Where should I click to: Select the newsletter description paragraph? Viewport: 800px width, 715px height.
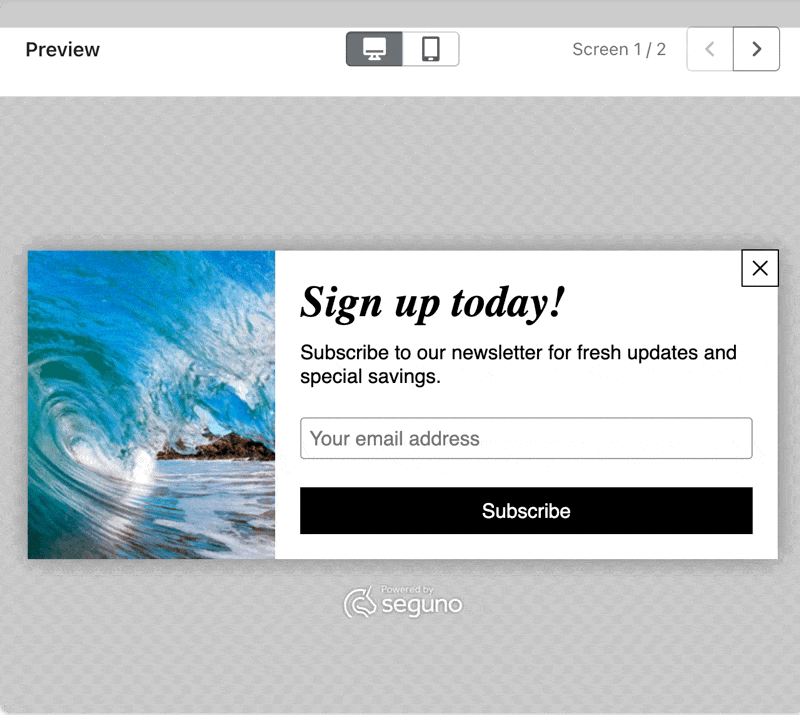pyautogui.click(x=518, y=364)
